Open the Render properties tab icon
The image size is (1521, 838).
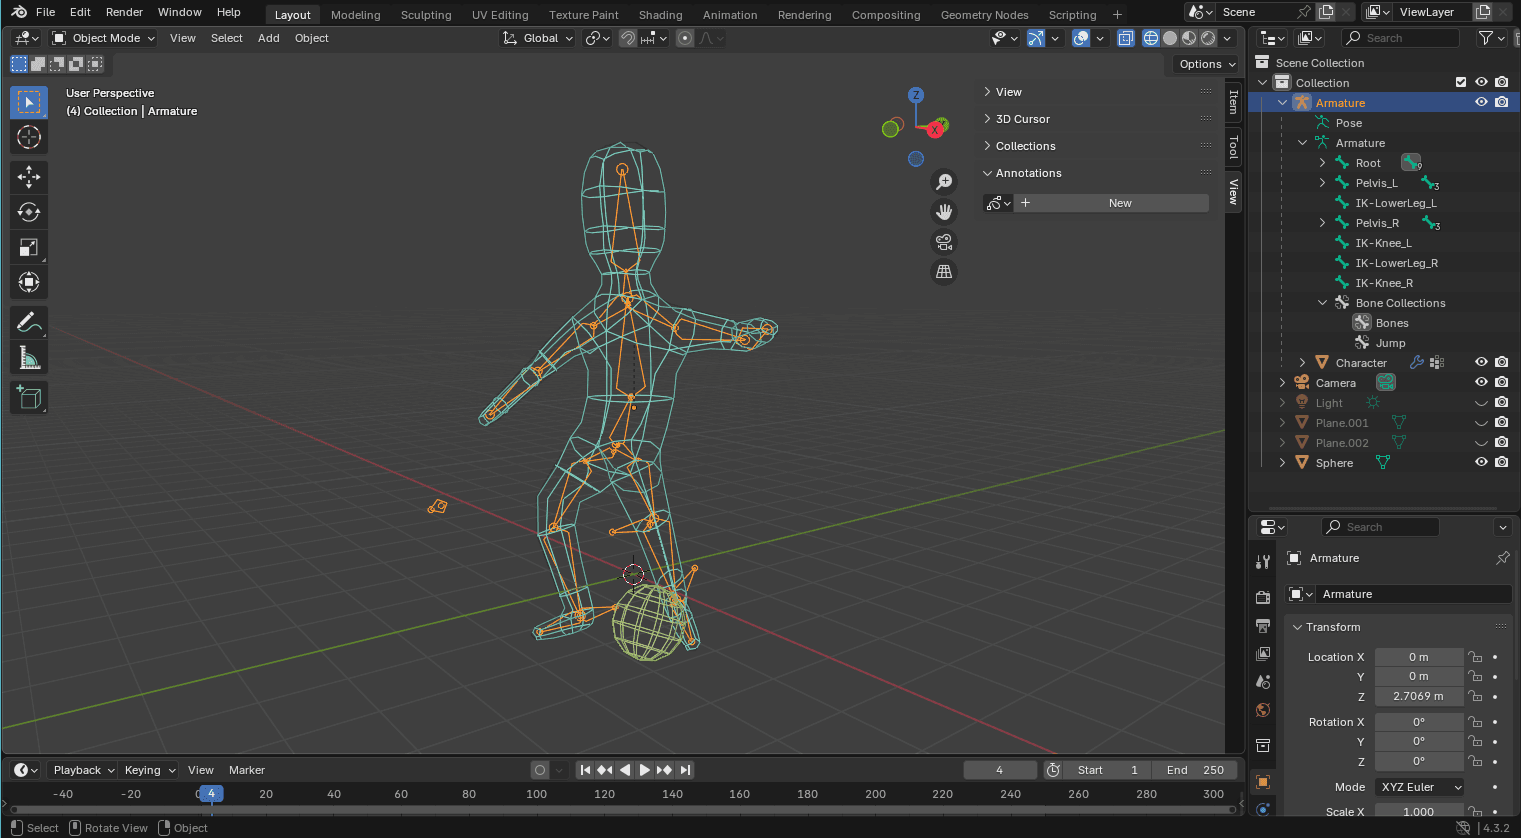click(1263, 596)
